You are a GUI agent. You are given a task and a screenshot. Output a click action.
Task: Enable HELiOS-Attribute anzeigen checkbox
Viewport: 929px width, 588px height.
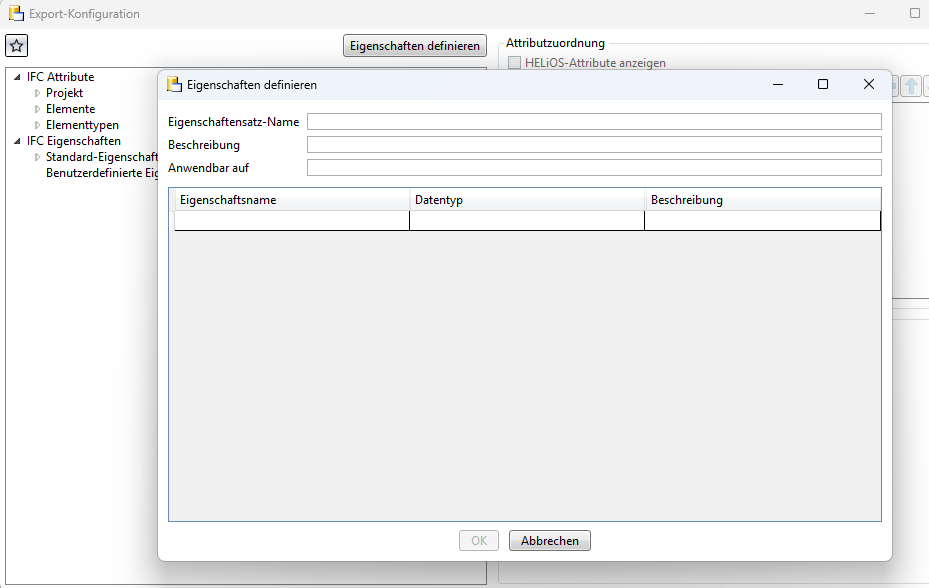(515, 63)
